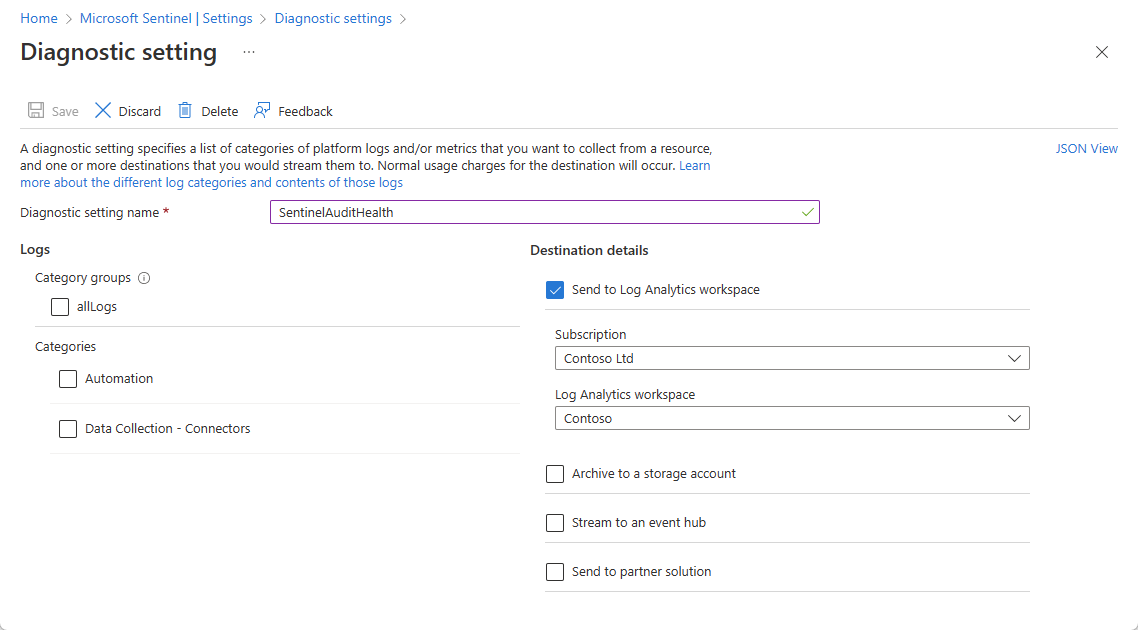This screenshot has width=1138, height=630.
Task: Uncheck Send to Log Analytics workspace
Action: tap(555, 290)
